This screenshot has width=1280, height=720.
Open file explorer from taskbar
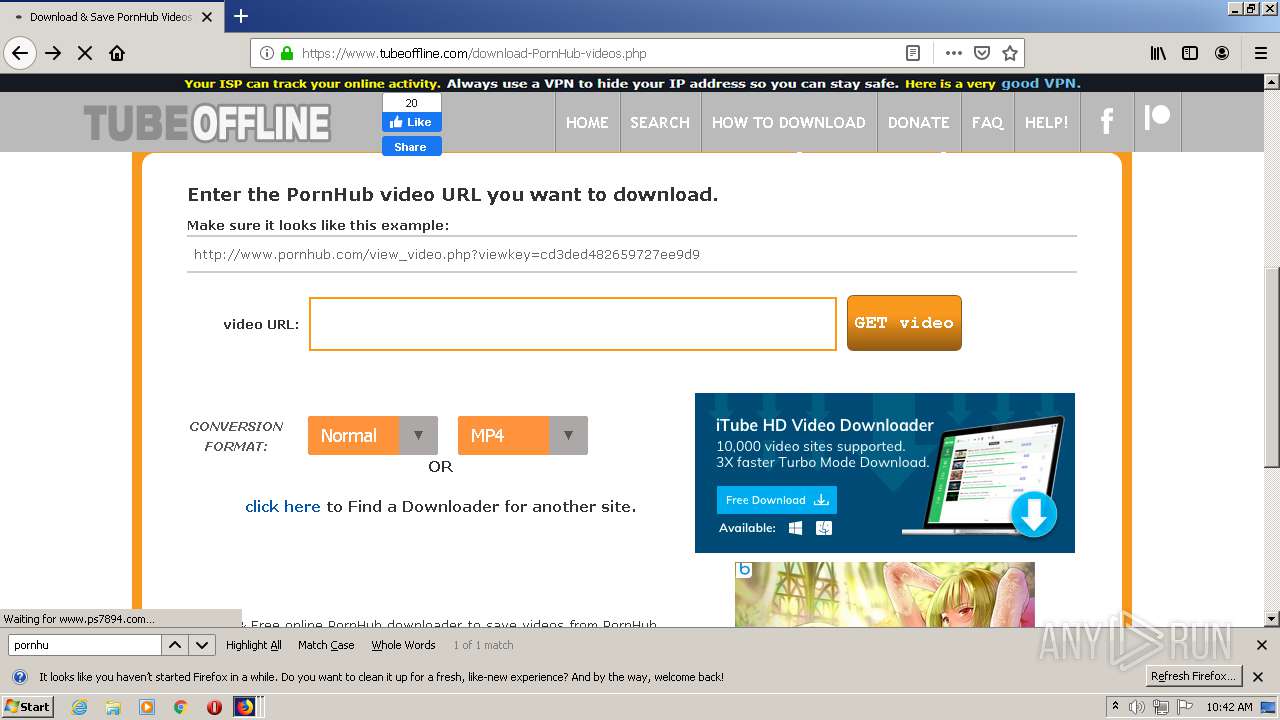(113, 707)
